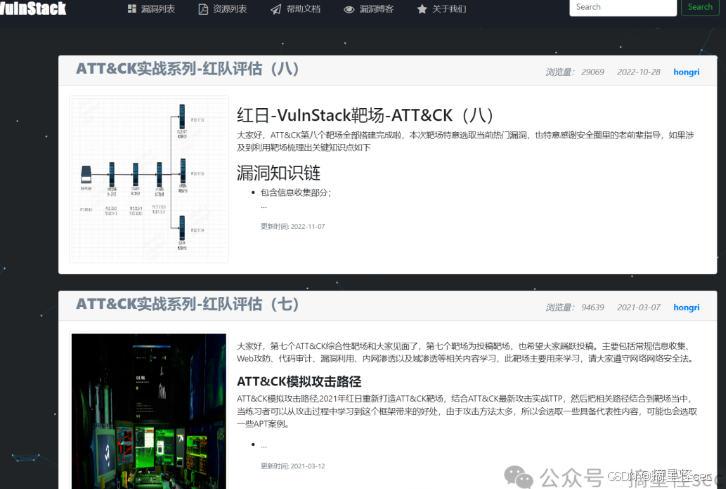Click the dark monitors room thumbnail
The width and height of the screenshot is (726, 489).
point(149,411)
